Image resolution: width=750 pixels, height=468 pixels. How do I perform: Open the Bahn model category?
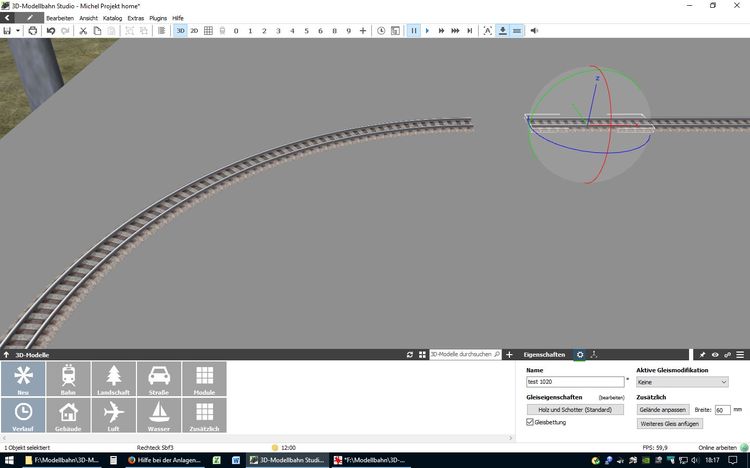(68, 379)
